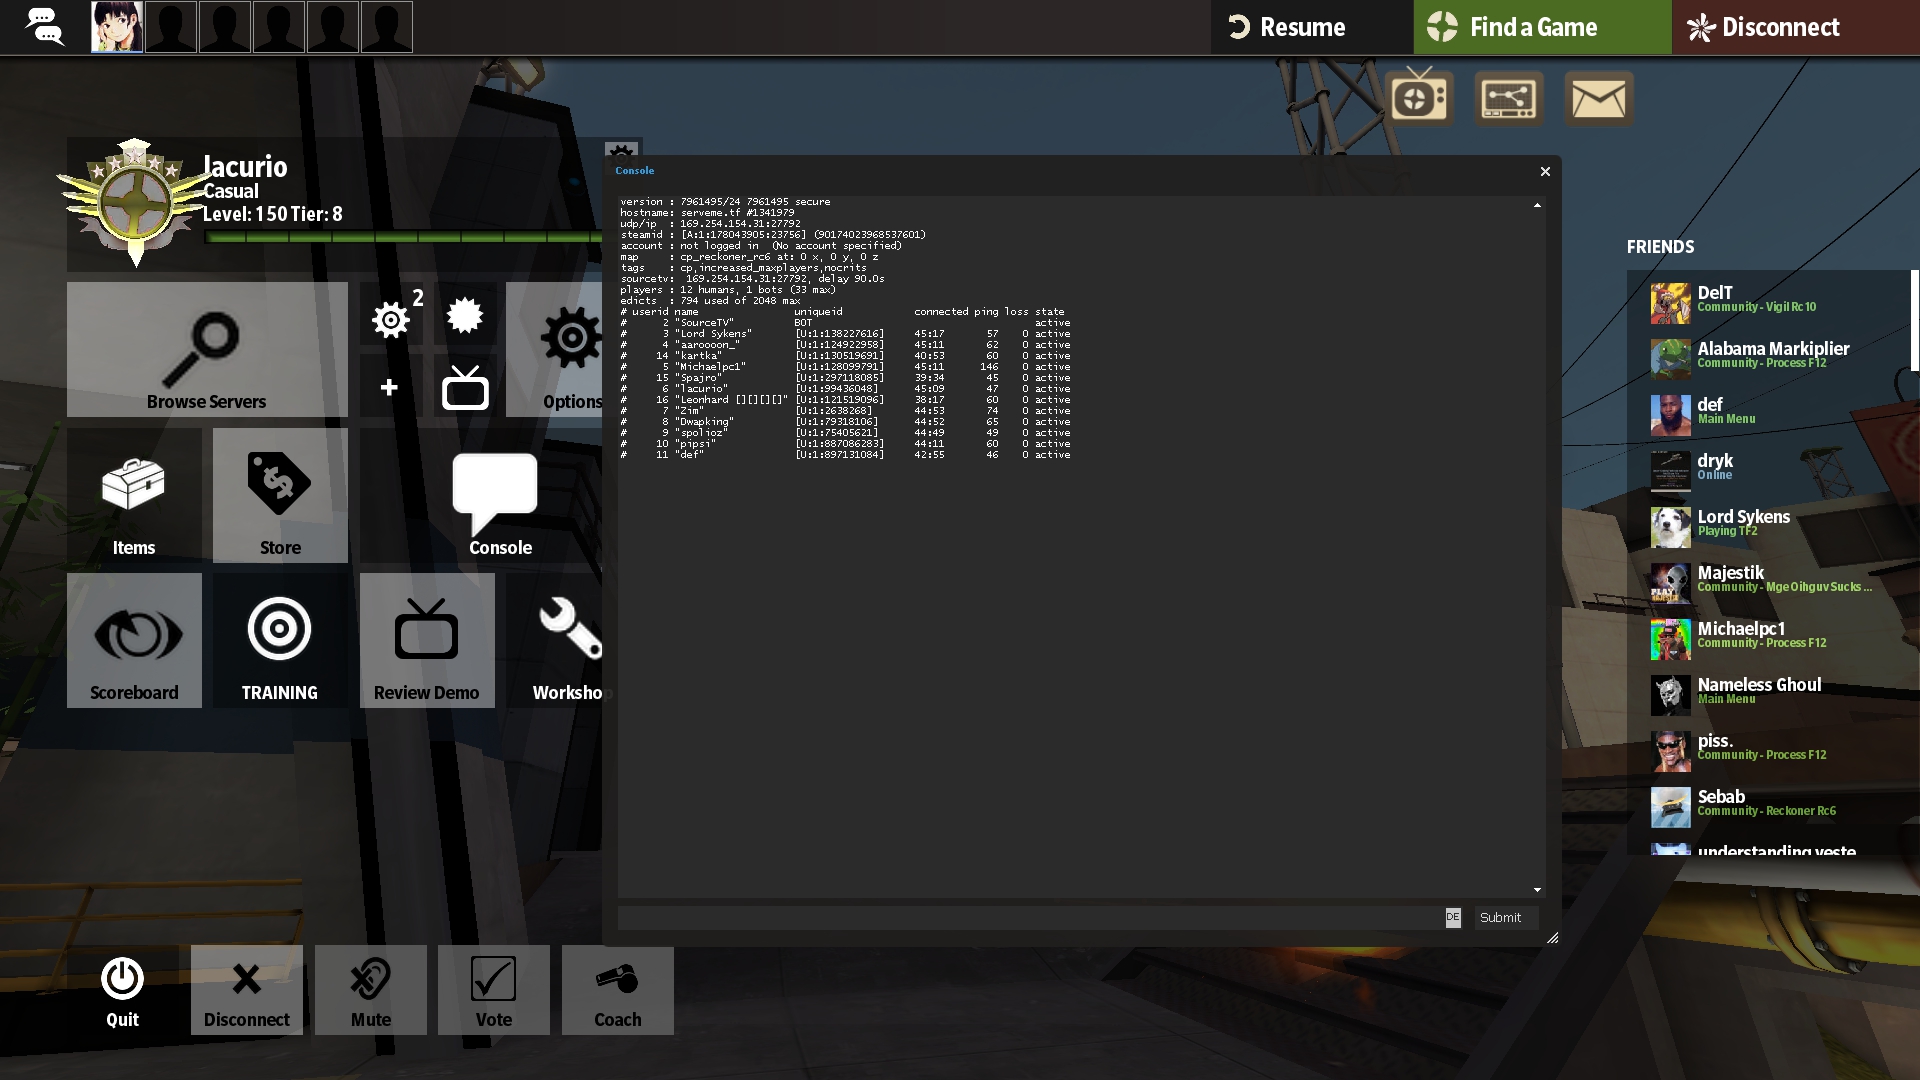Open the chat speech-bubbles icon

click(x=44, y=26)
